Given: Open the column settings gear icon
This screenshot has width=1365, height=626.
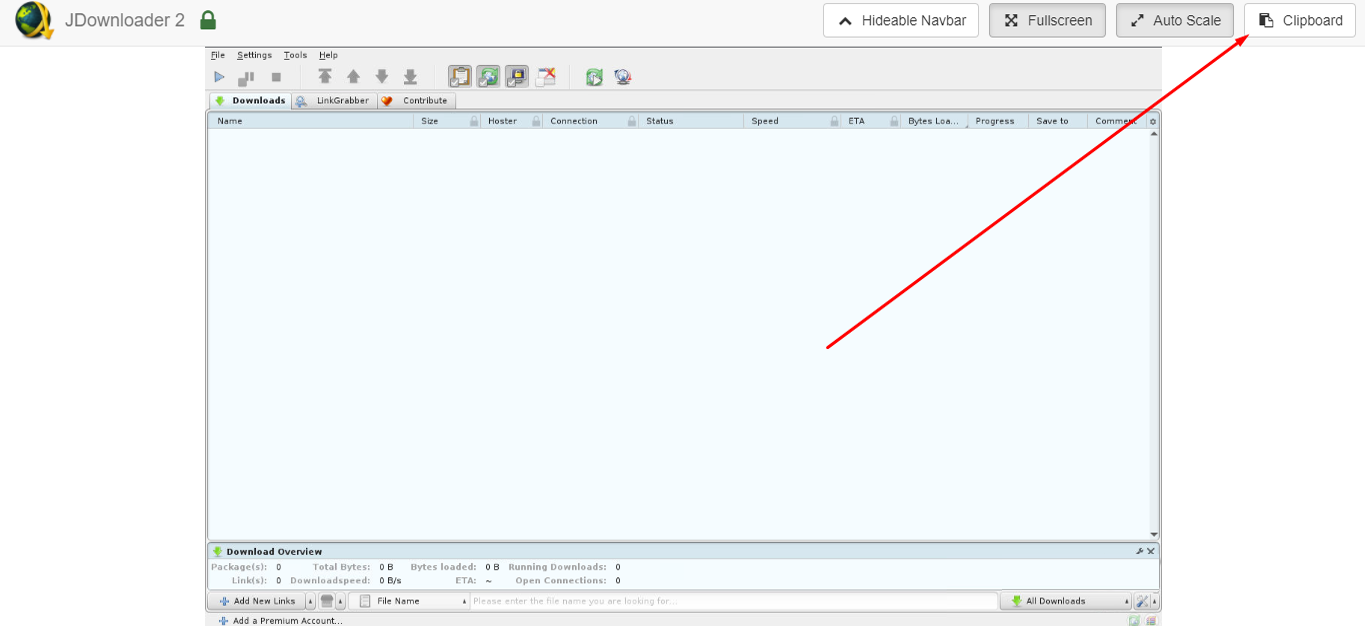Looking at the screenshot, I should (x=1152, y=120).
